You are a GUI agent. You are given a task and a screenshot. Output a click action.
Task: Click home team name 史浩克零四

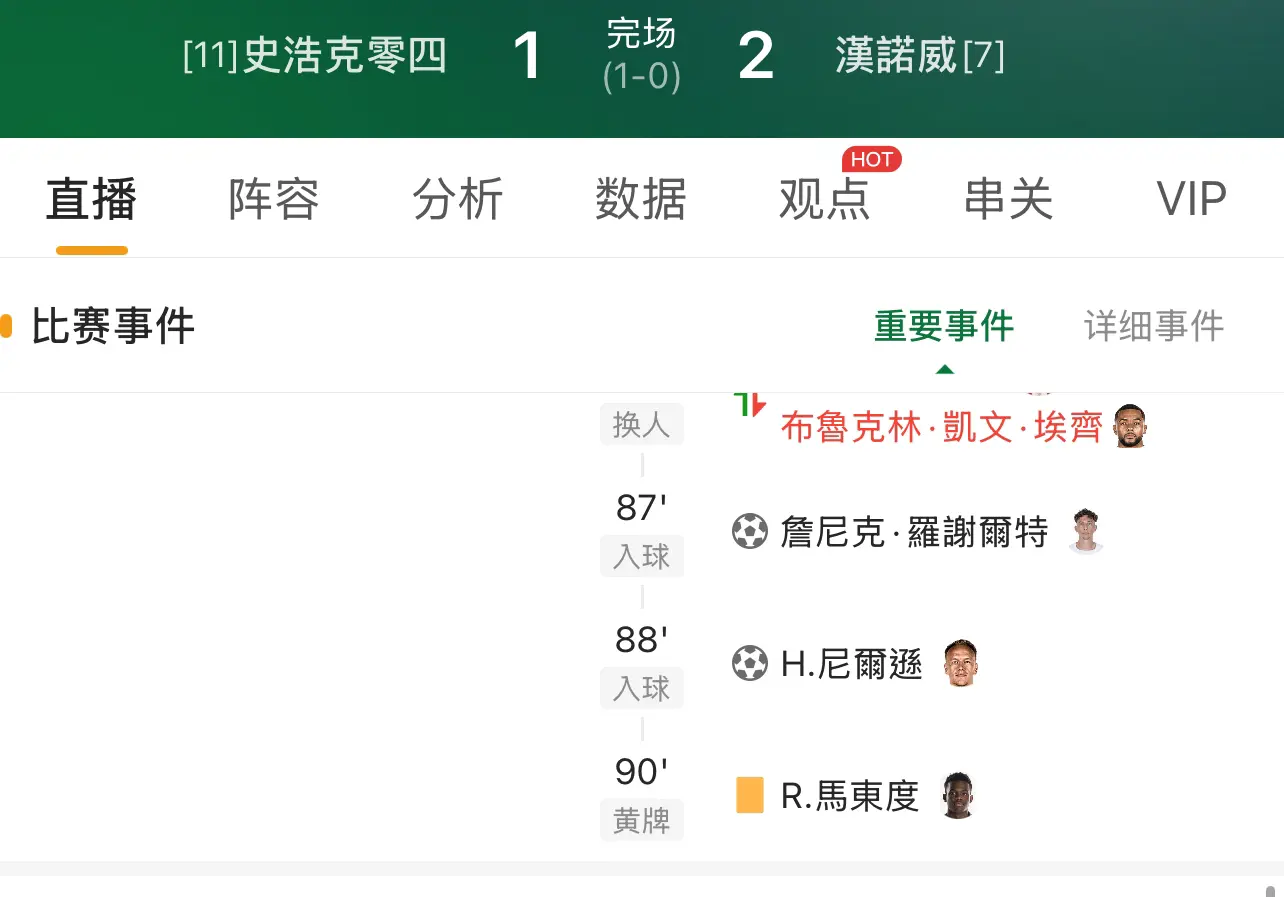tap(345, 56)
